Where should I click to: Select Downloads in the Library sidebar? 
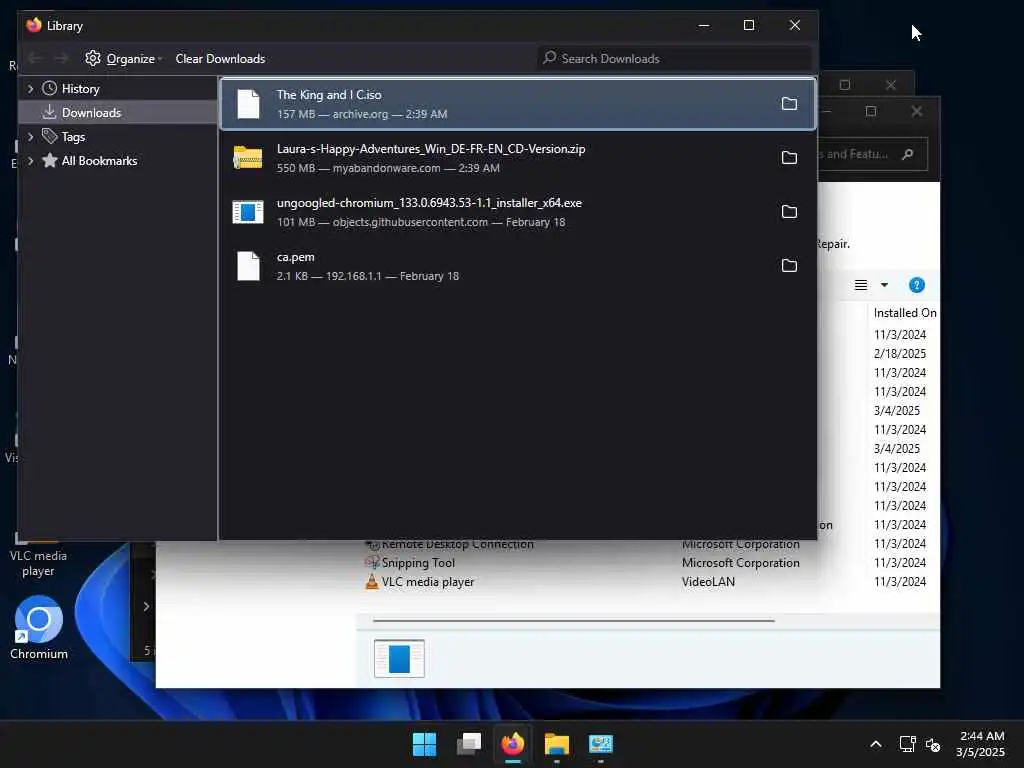click(x=118, y=112)
